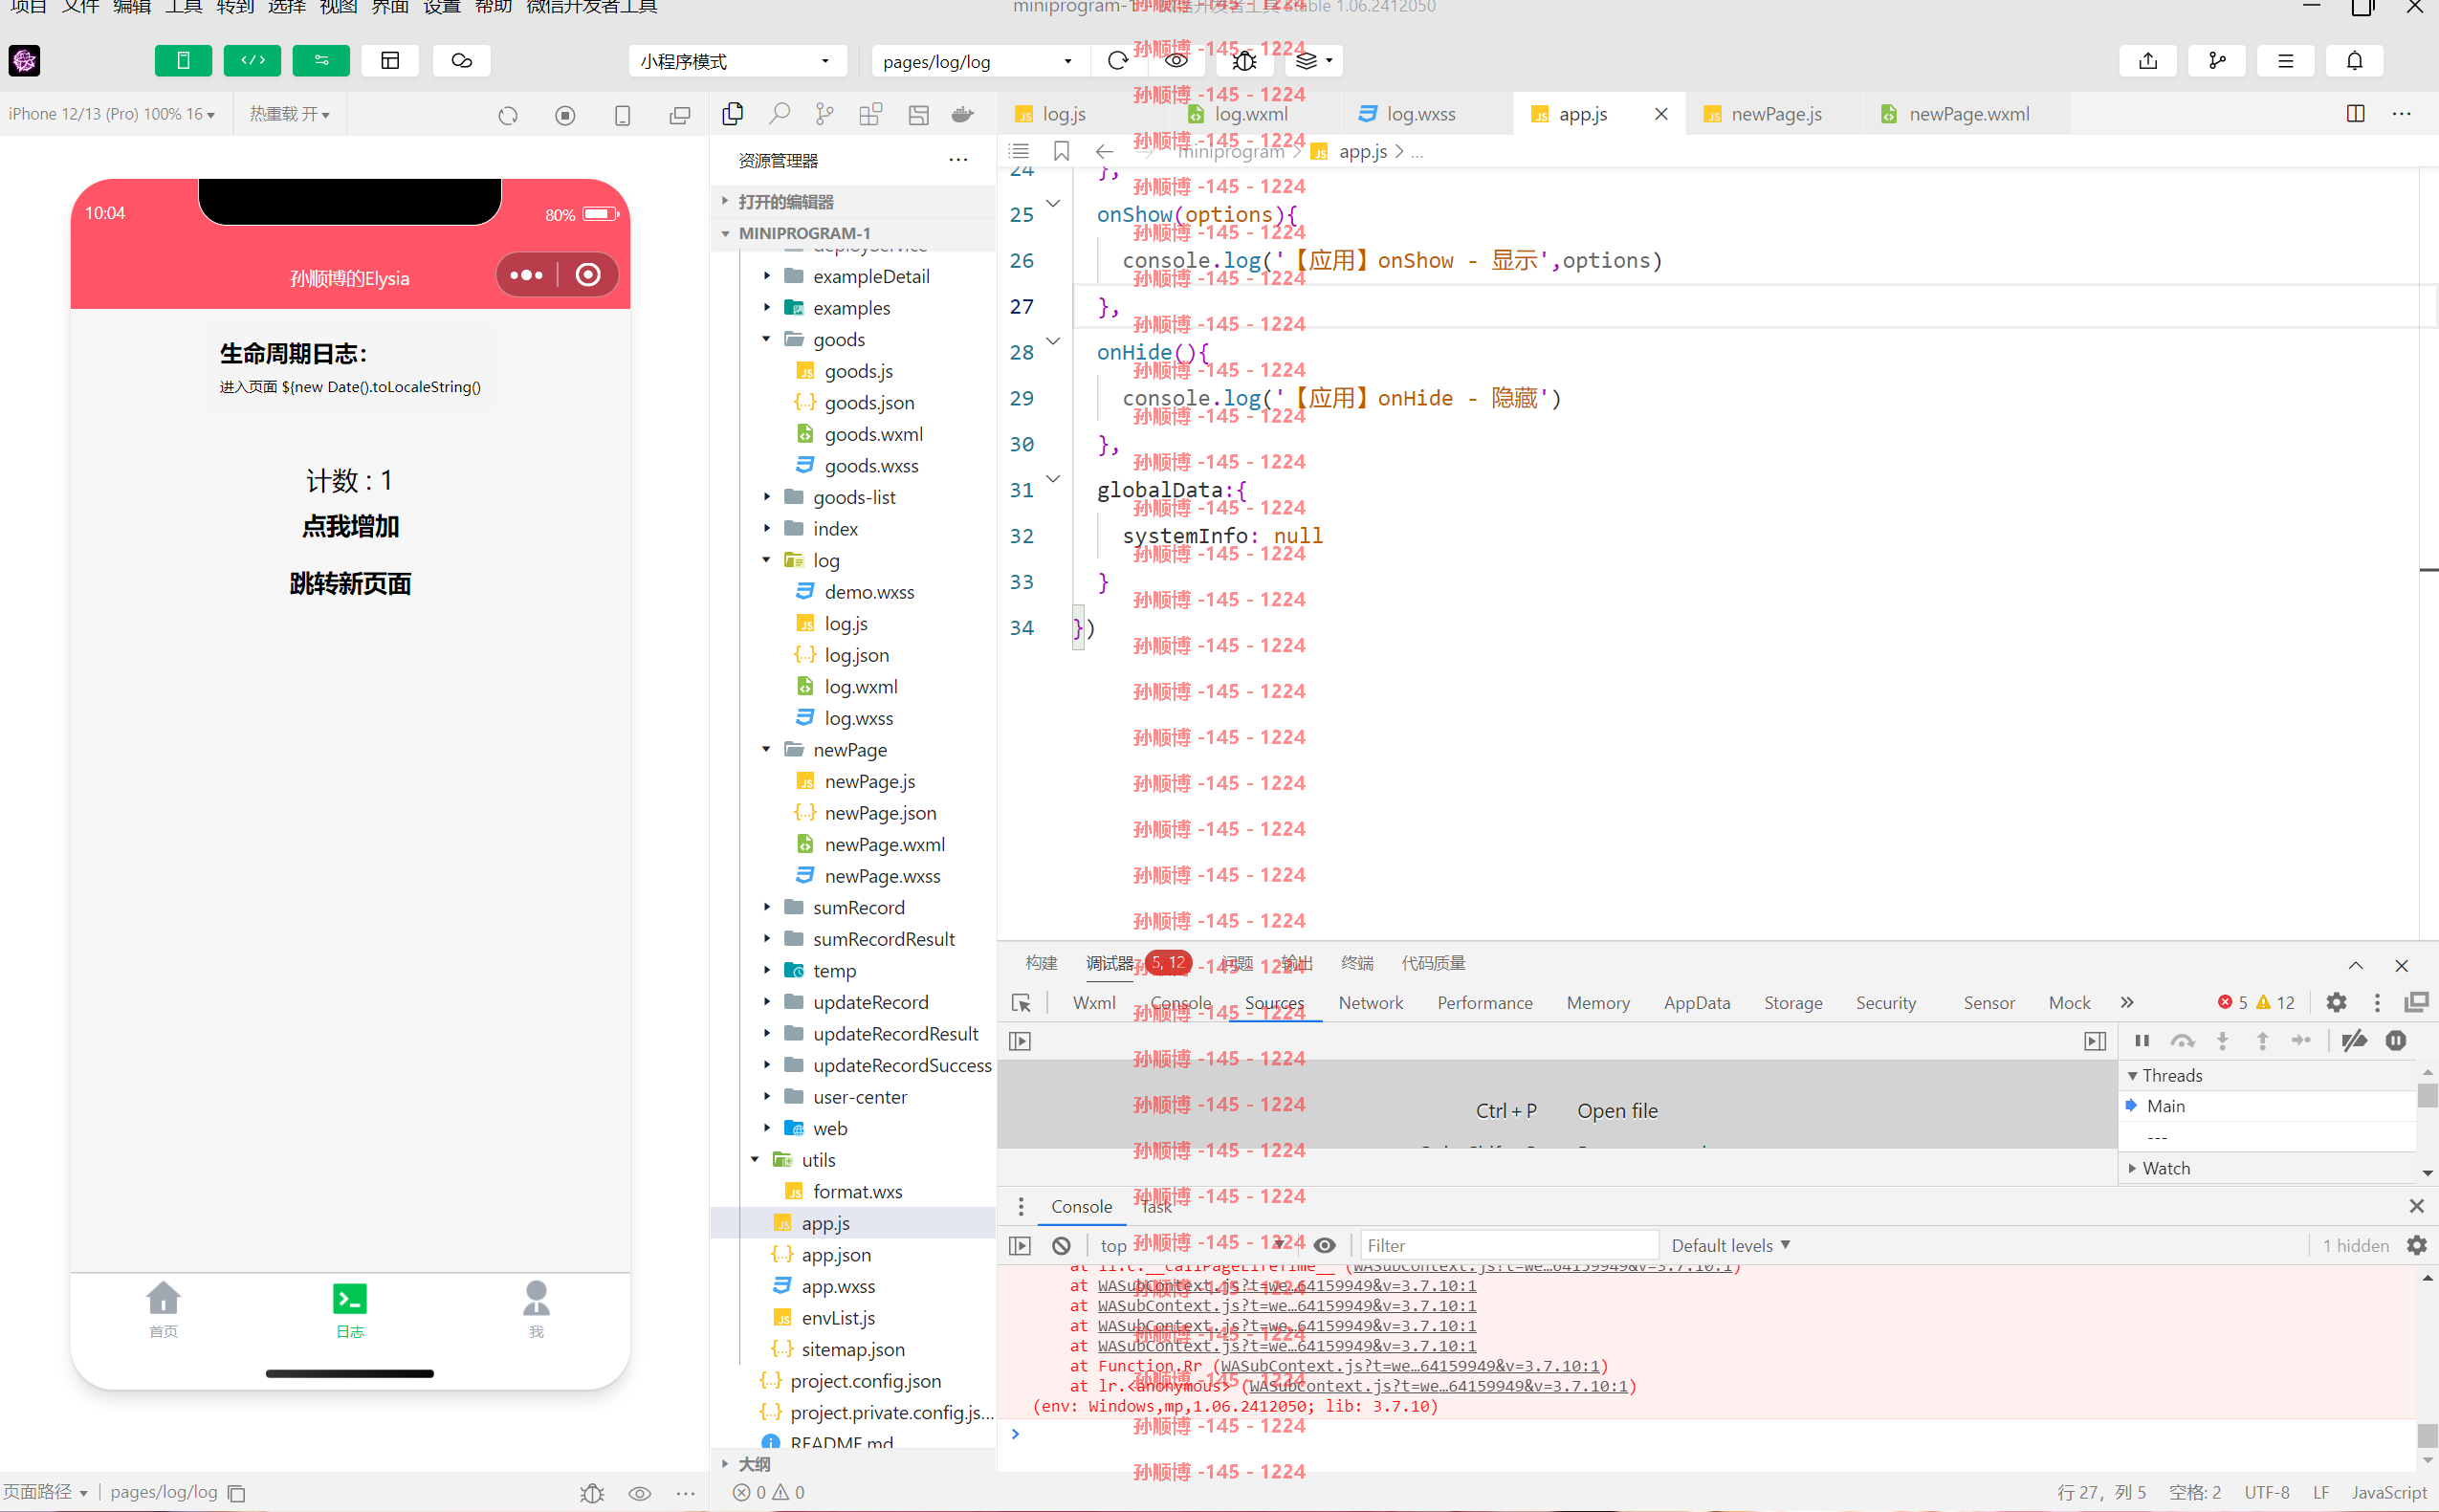This screenshot has width=2439, height=1512.
Task: Open sitemap.json in file tree
Action: [852, 1349]
